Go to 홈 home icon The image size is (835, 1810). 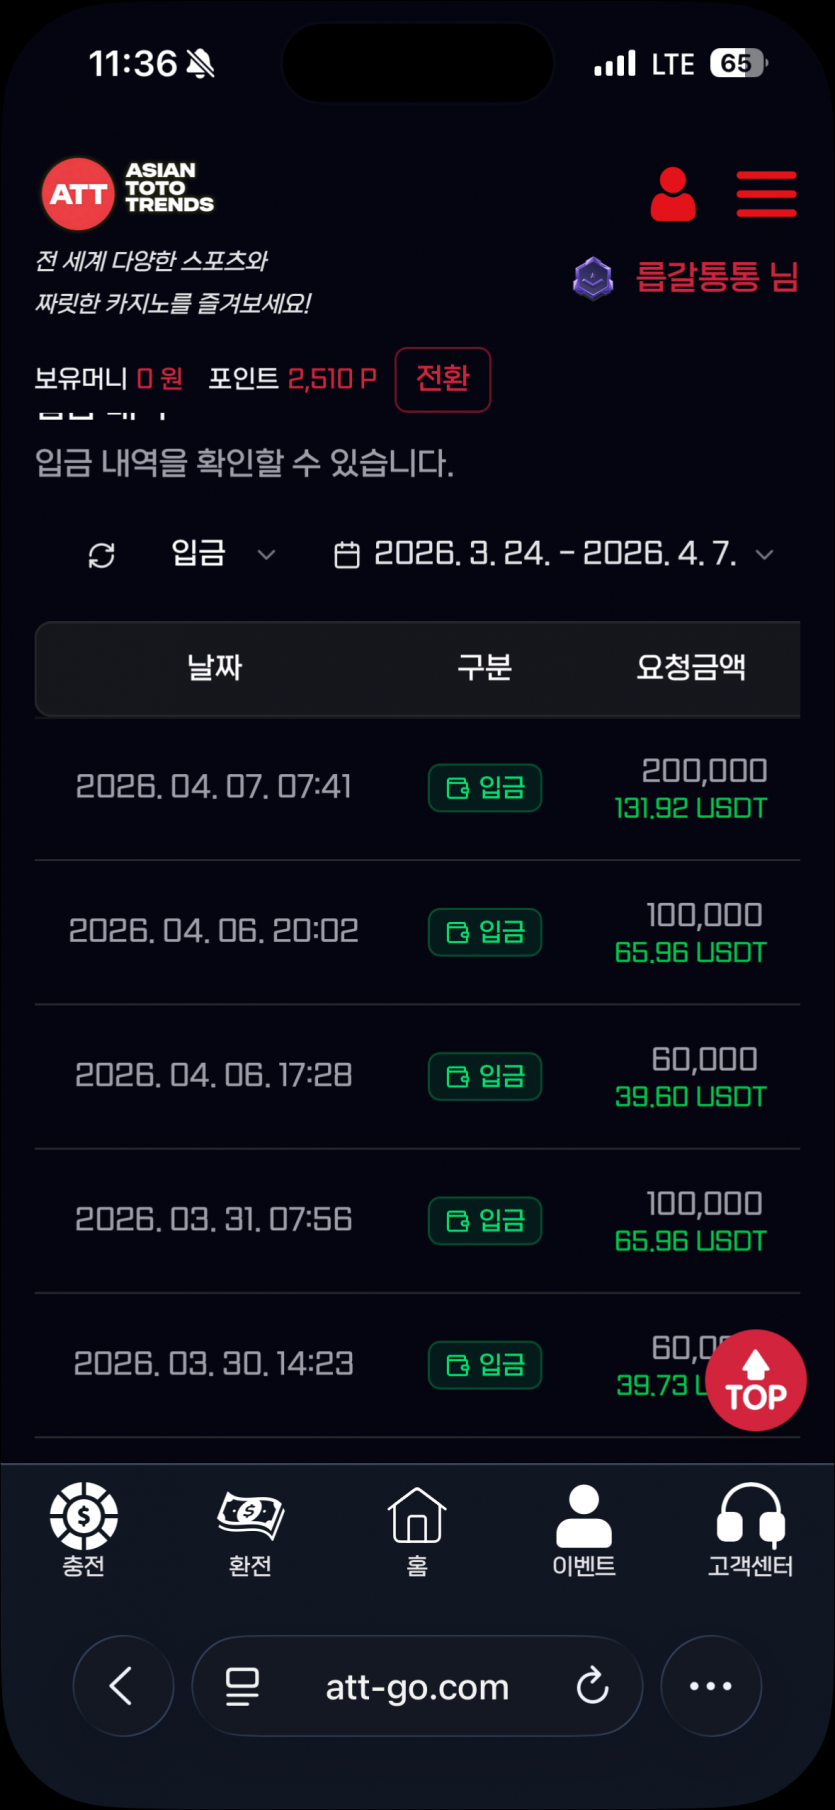[x=417, y=1530]
